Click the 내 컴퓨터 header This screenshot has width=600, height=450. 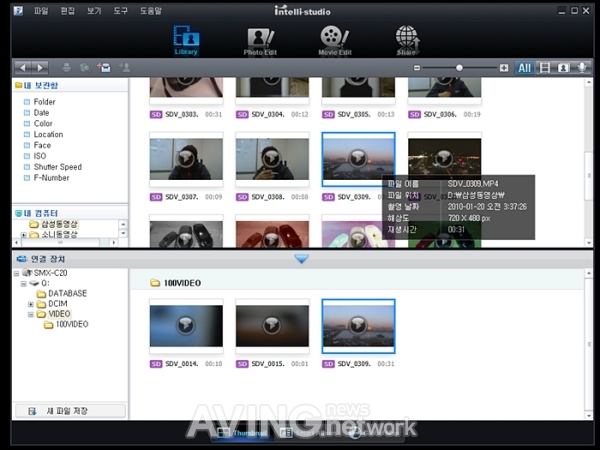point(41,213)
